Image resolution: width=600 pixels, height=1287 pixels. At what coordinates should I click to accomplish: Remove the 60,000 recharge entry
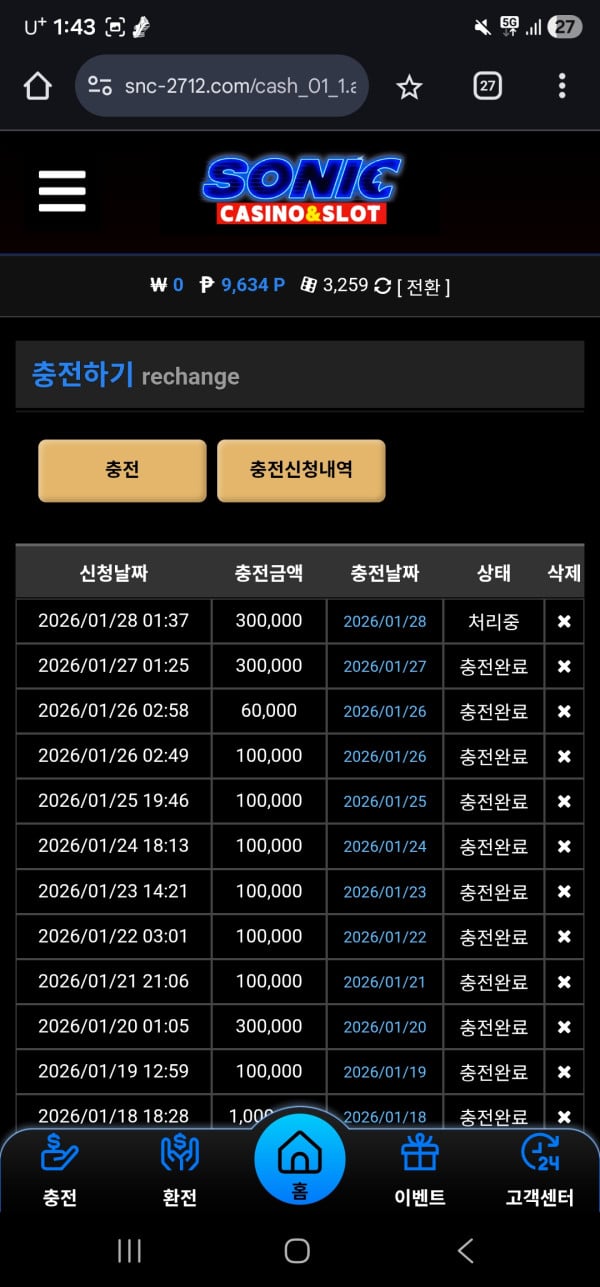point(564,711)
